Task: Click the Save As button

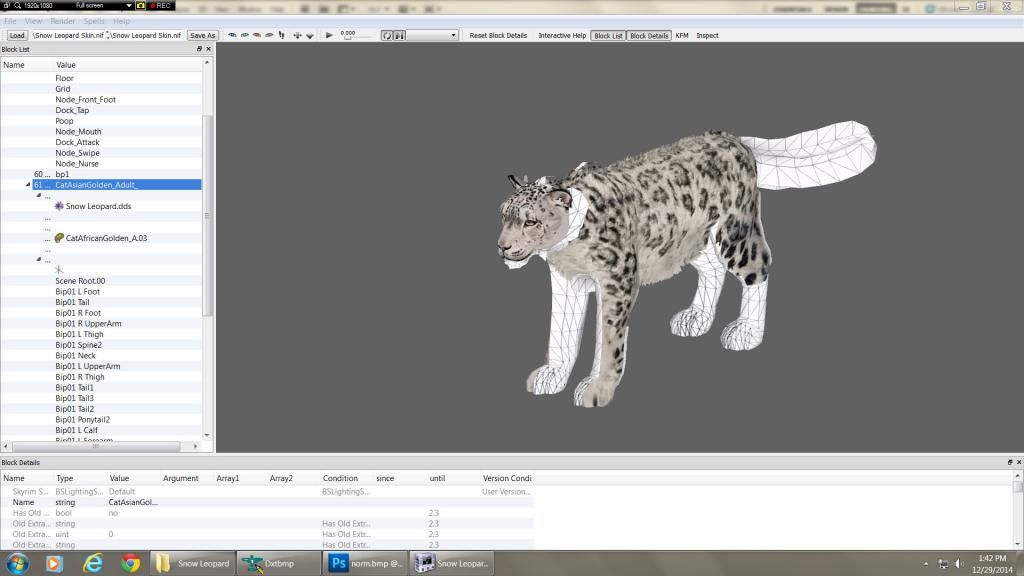Action: pos(203,35)
